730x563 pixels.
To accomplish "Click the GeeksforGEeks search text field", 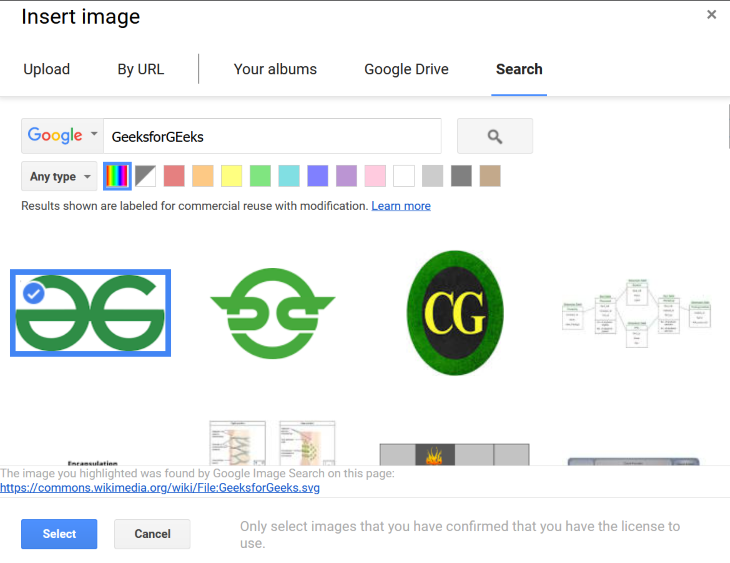I will click(272, 136).
